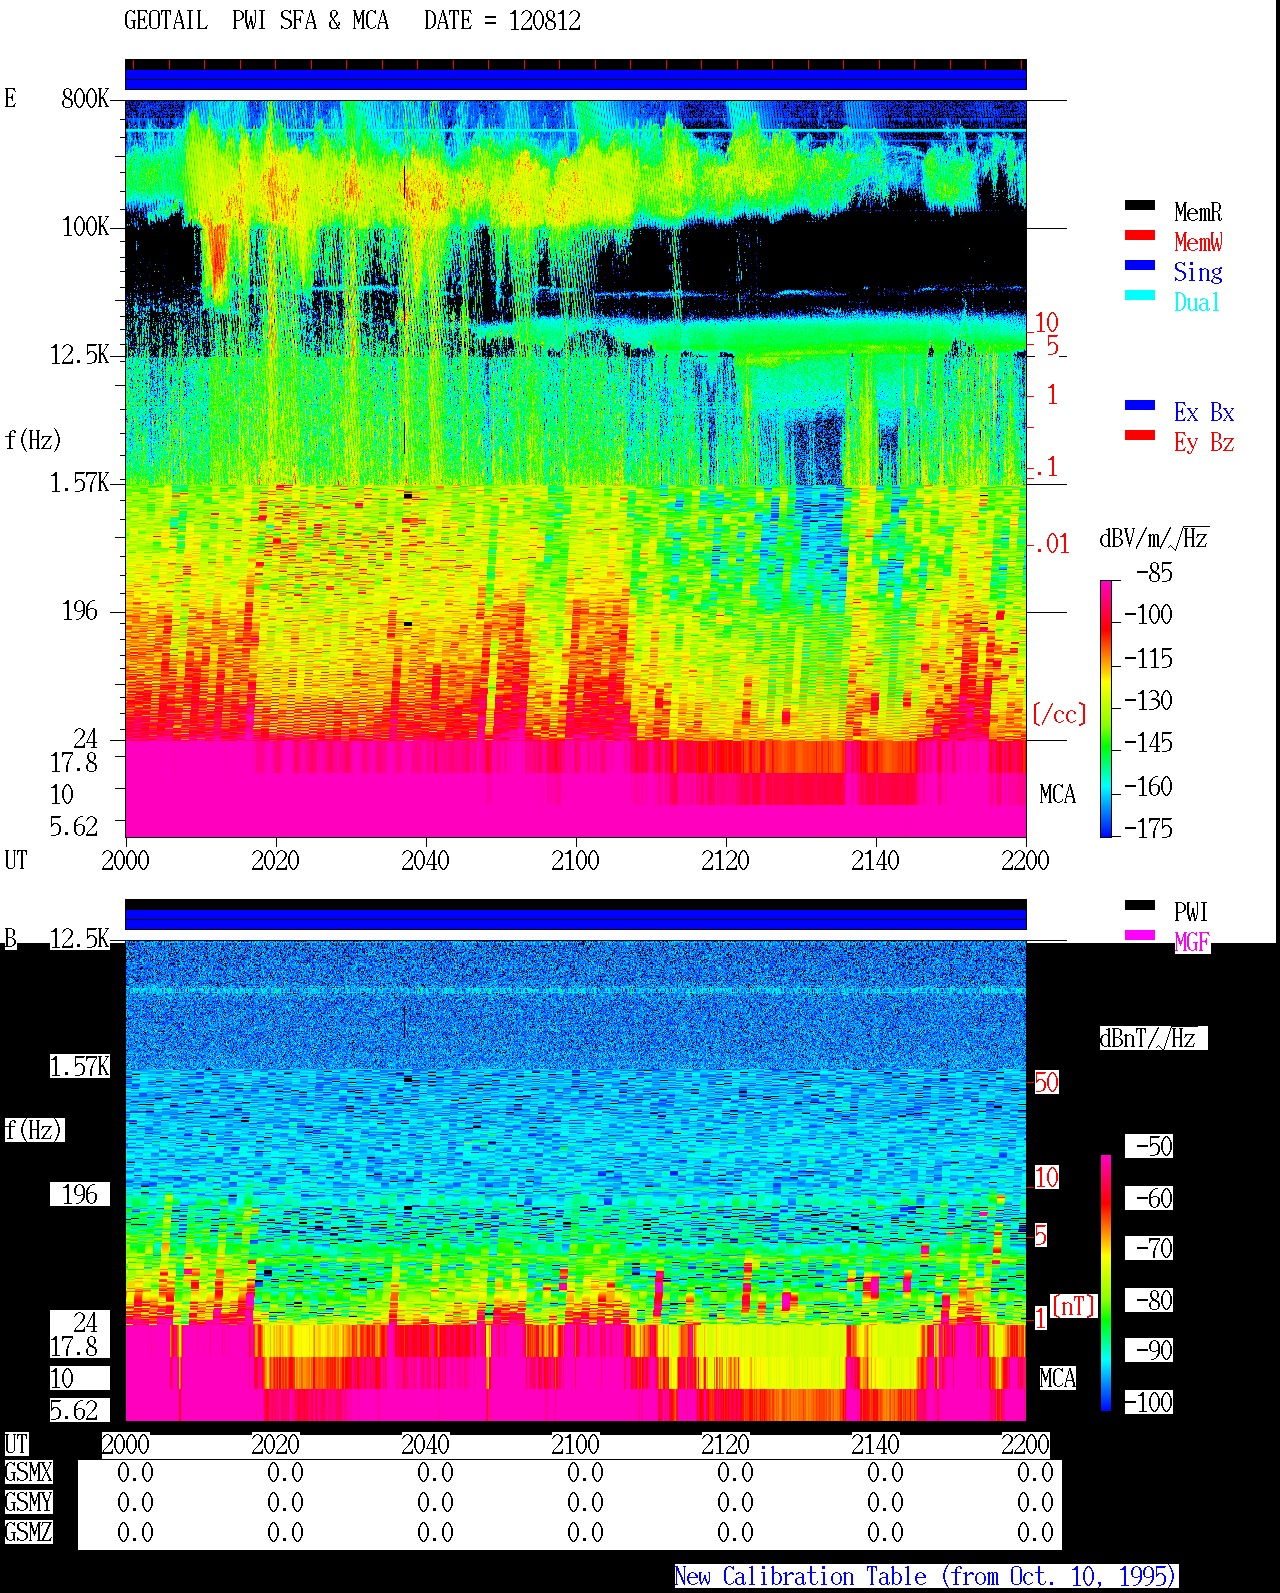Click the [nT] unit label

click(x=1074, y=1305)
